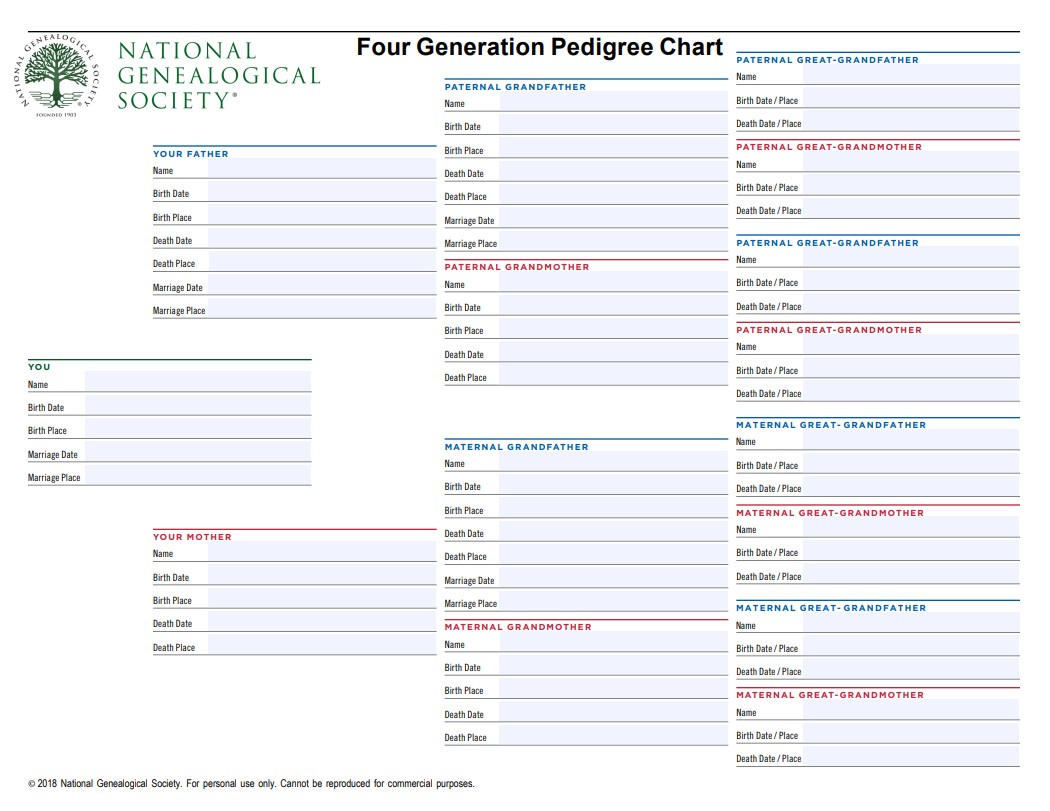The width and height of the screenshot is (1050, 811).
Task: Click Paternal Grandmother's Birth Place field
Action: coord(613,328)
